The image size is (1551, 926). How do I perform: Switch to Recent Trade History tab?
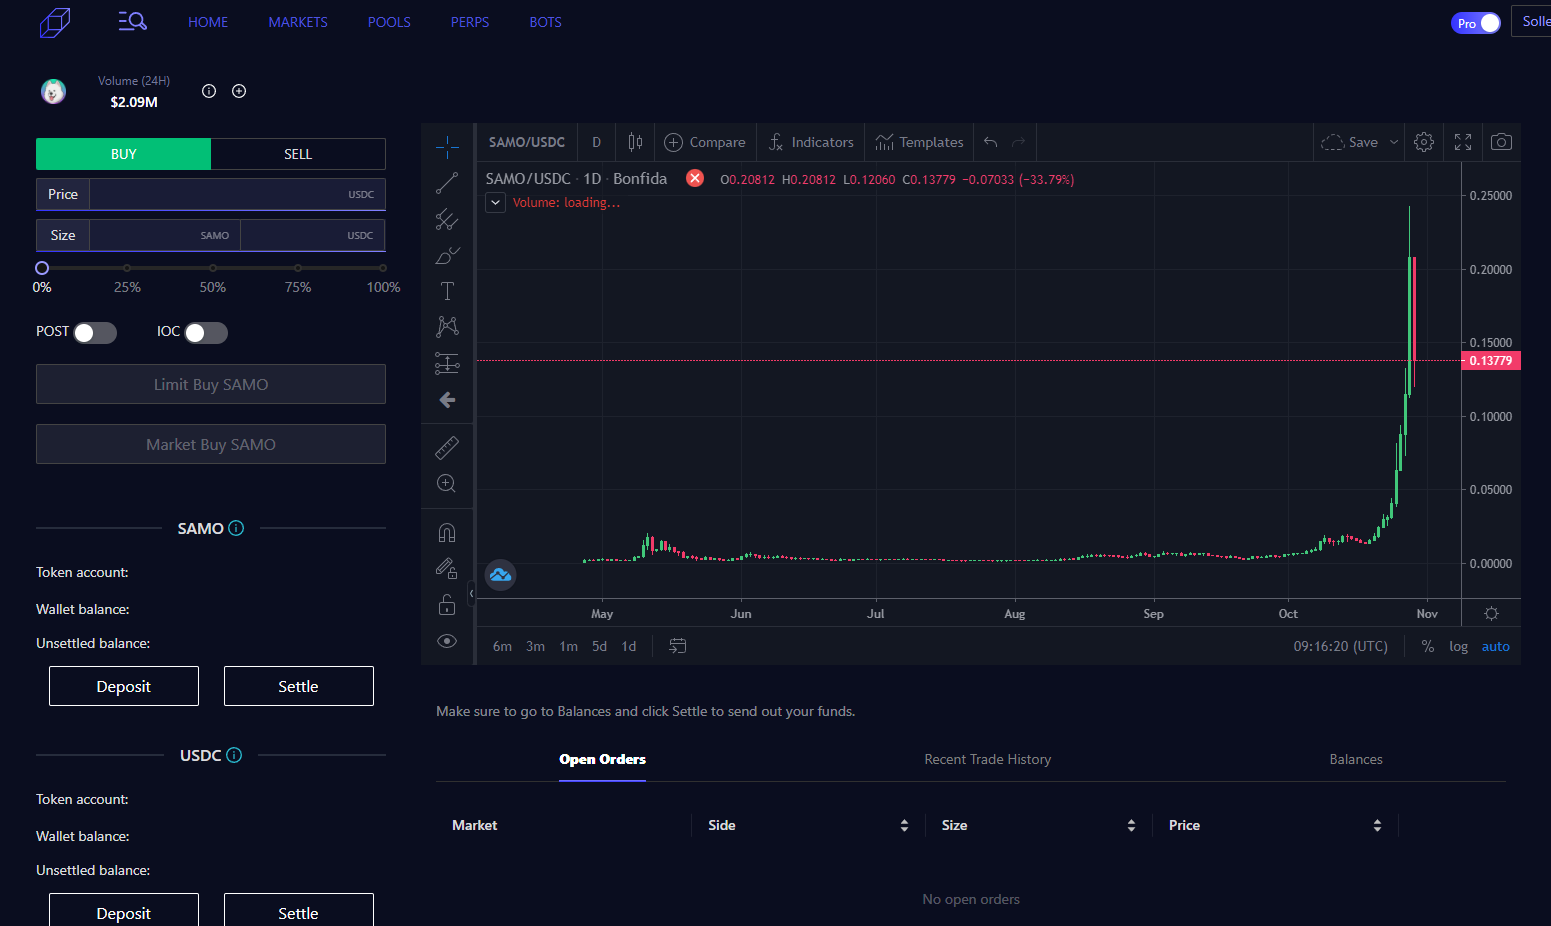(x=988, y=759)
